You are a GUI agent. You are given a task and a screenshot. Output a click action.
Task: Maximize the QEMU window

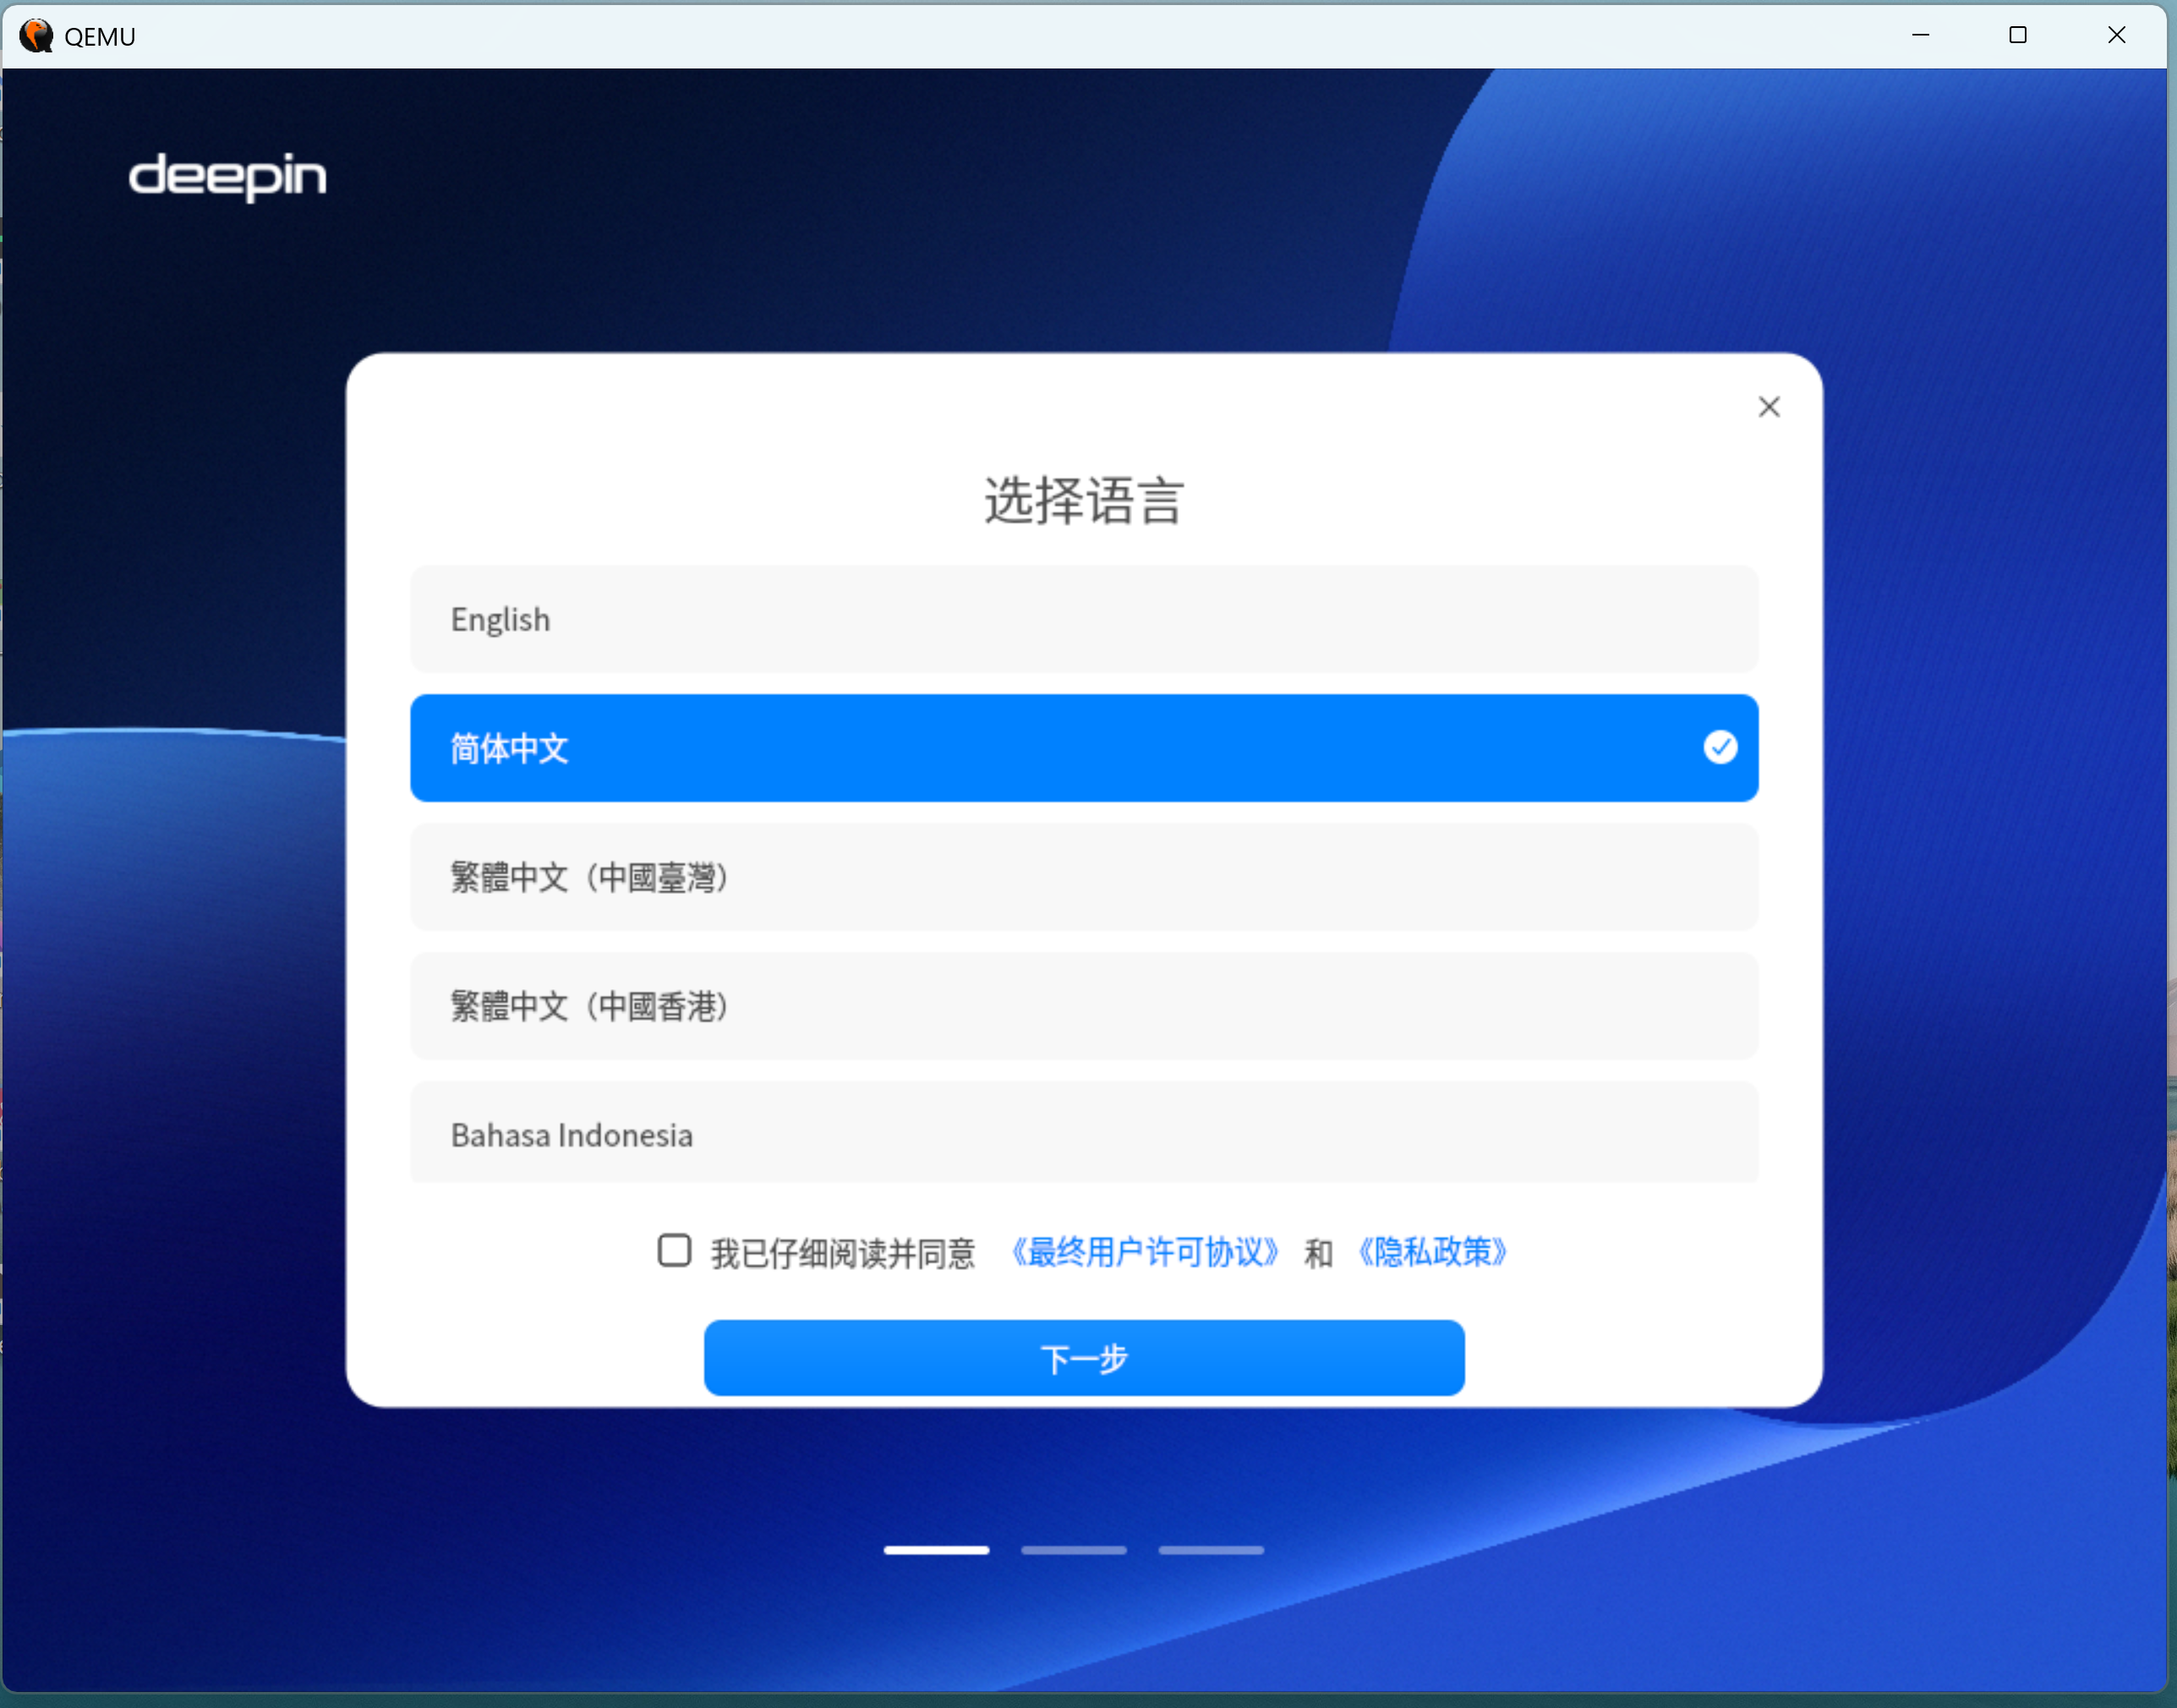[2018, 35]
